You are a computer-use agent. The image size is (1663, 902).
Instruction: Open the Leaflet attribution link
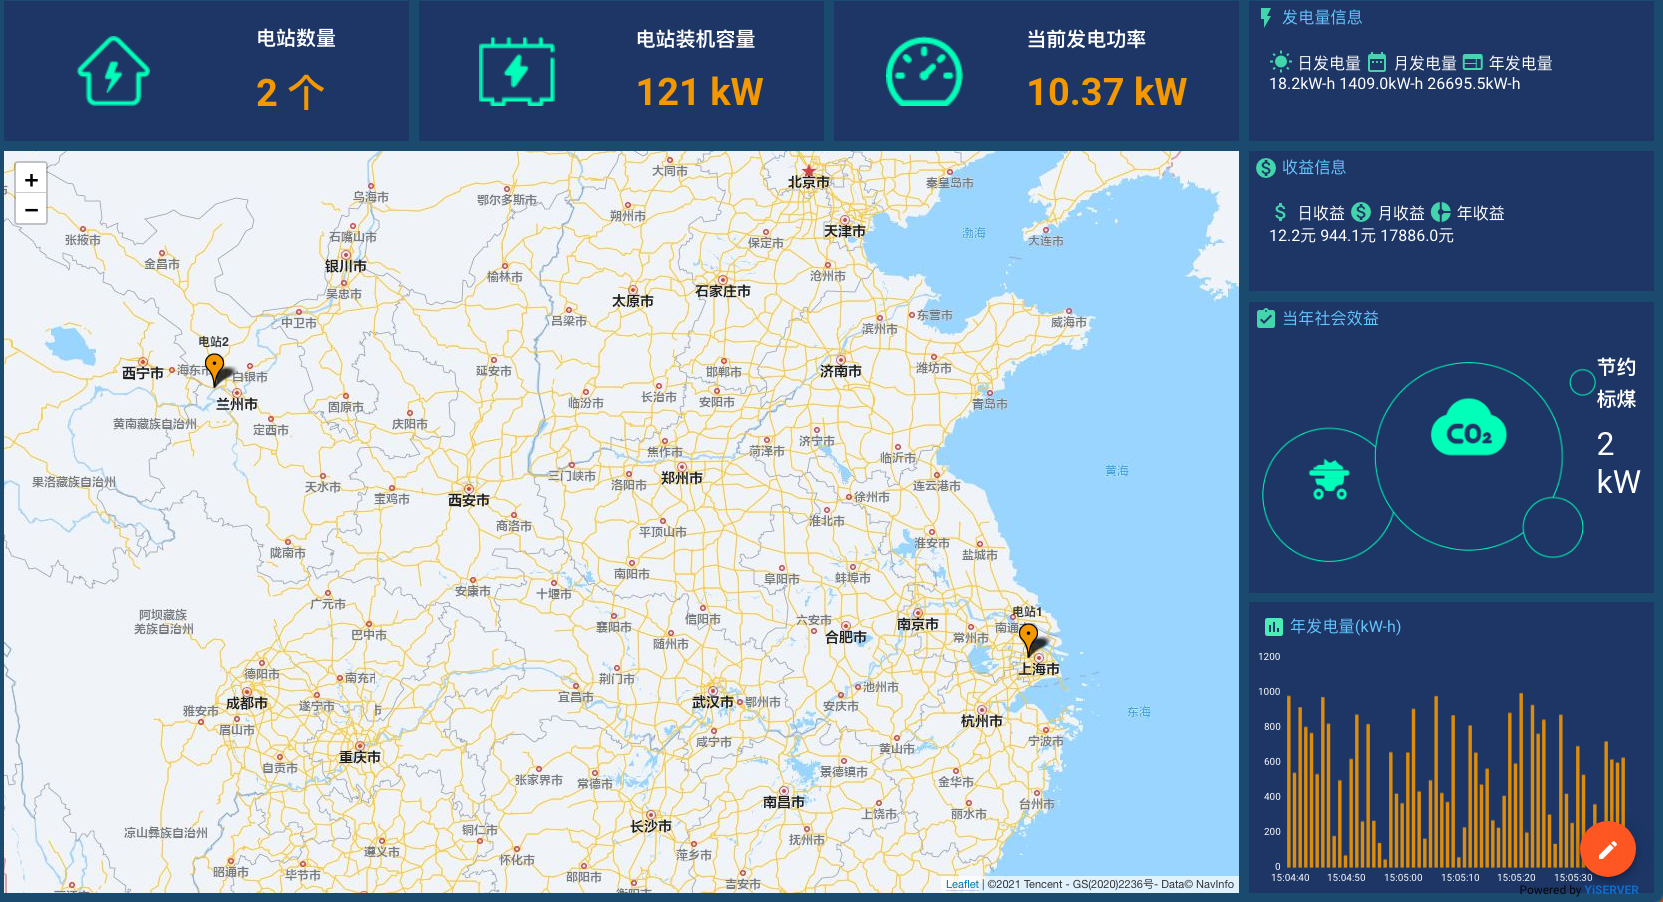[962, 884]
